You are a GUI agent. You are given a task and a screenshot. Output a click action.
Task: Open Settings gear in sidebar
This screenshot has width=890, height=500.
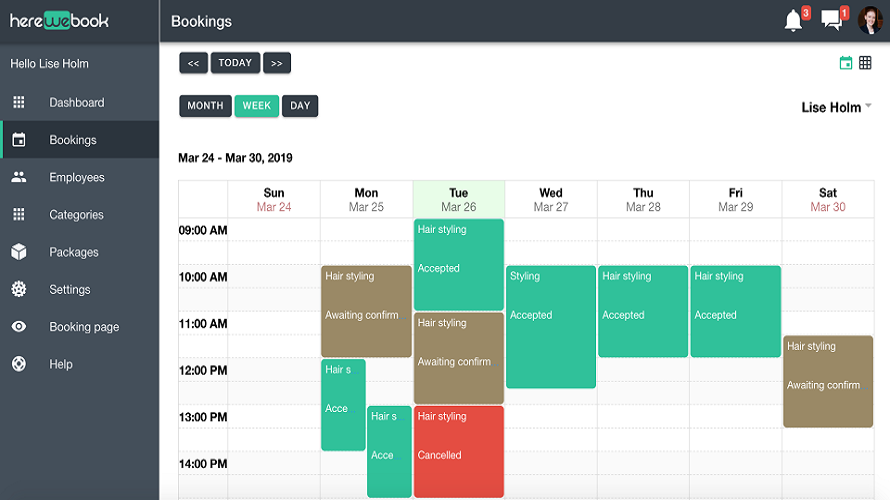pyautogui.click(x=19, y=289)
